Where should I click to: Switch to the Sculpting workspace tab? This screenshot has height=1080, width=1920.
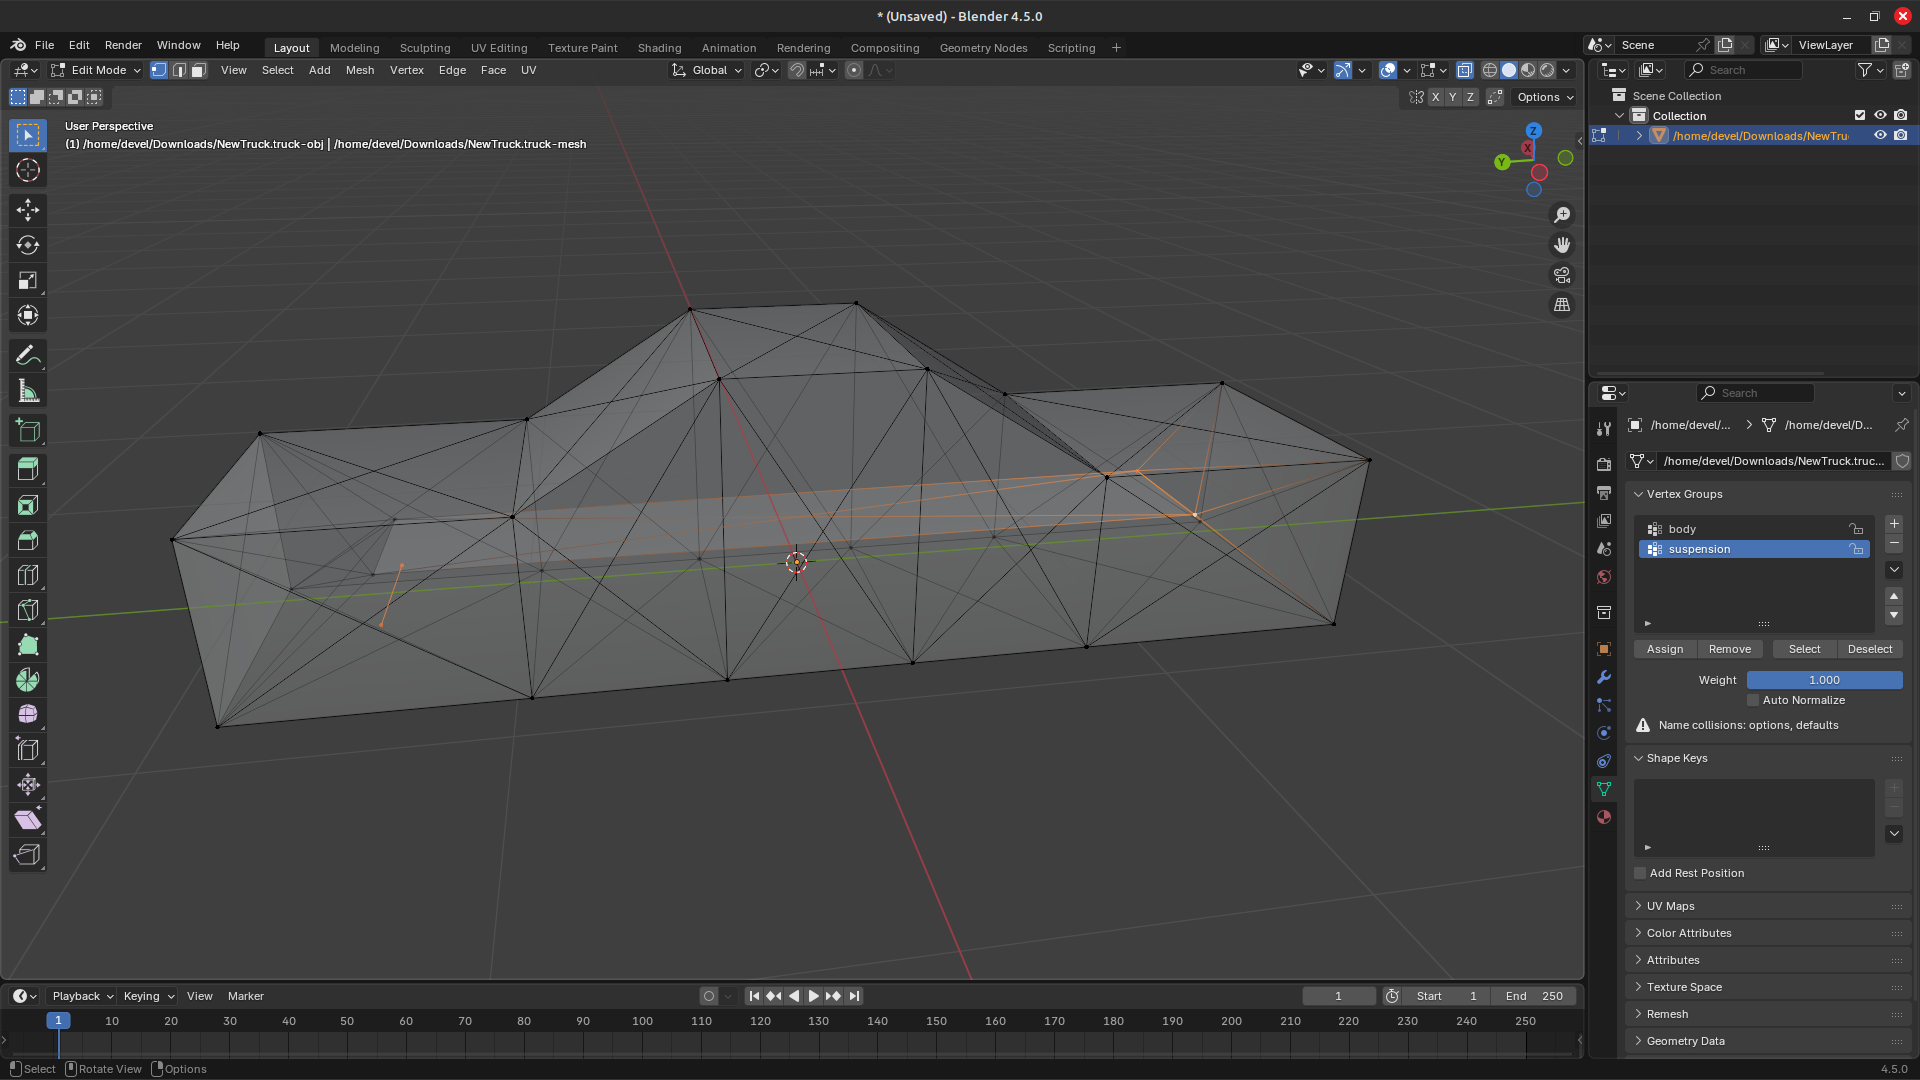click(x=425, y=47)
